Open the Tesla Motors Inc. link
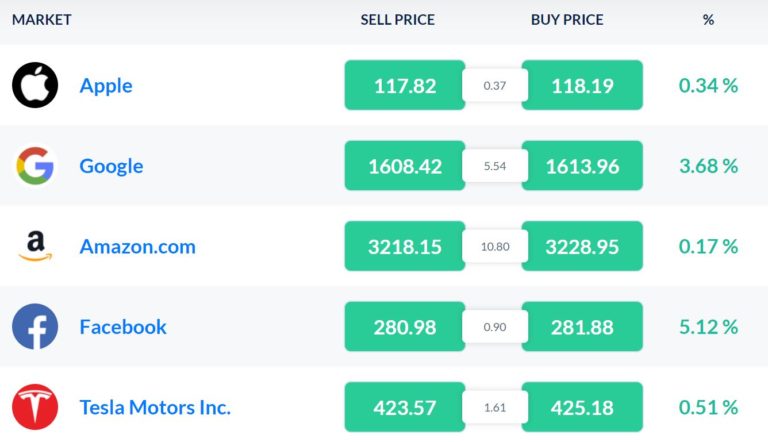Viewport: 768px width, 442px height. [155, 407]
